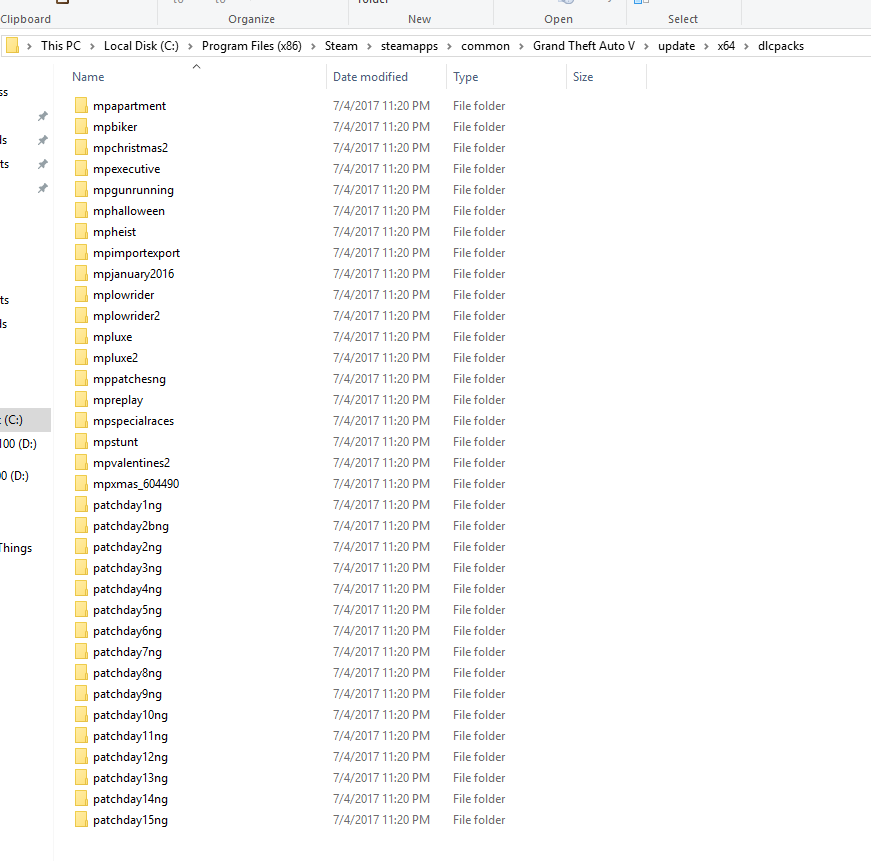
Task: Click the mpxmas_604490 folder icon
Action: tap(81, 483)
